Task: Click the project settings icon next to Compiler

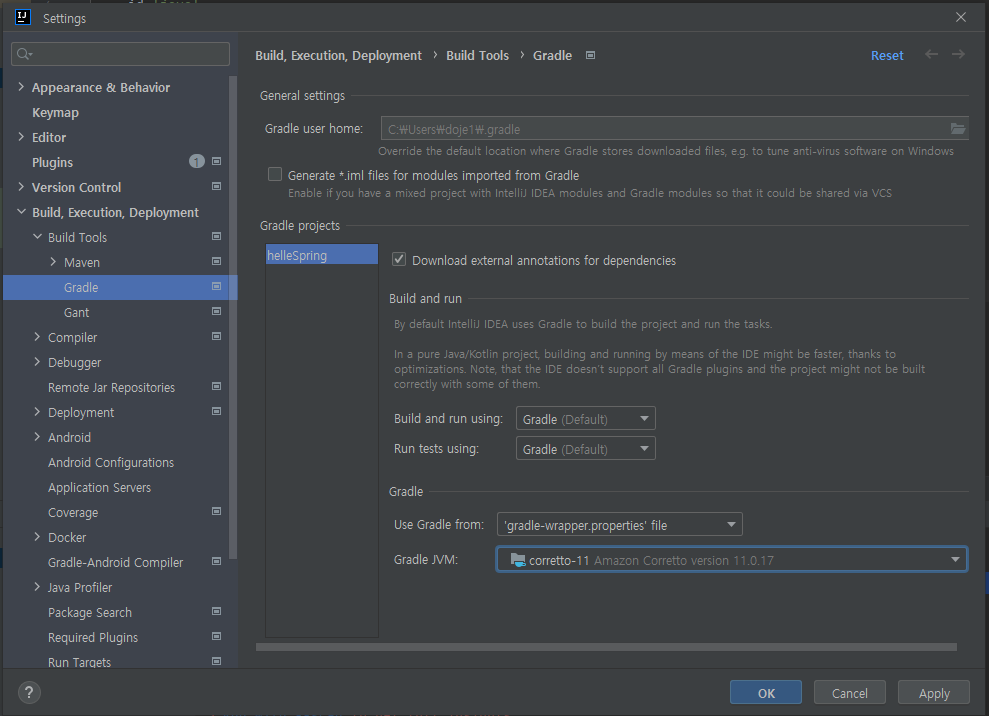Action: 216,336
